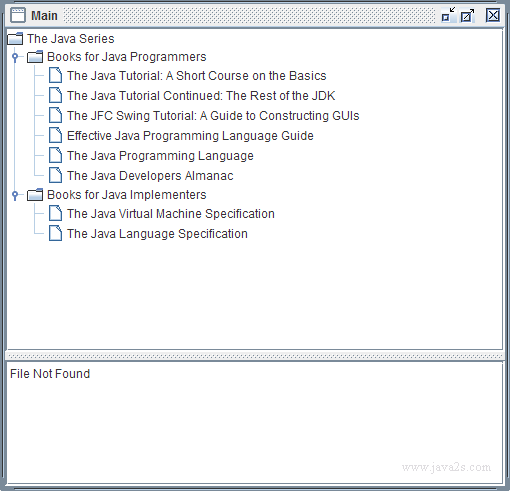Collapse the Books for Java Implementers node handle
Image resolution: width=510 pixels, height=491 pixels.
(x=15, y=195)
